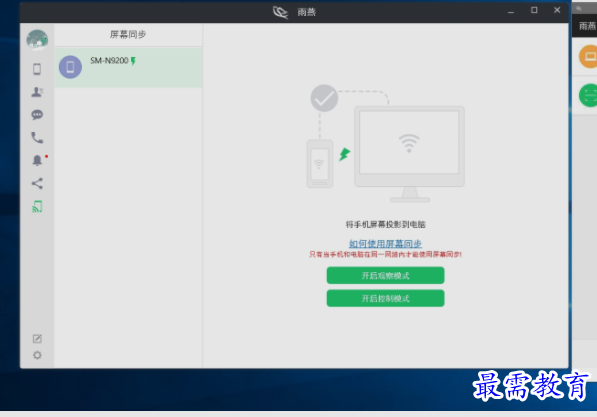This screenshot has height=417, width=597.
Task: Open the settings gear icon
Action: point(37,355)
